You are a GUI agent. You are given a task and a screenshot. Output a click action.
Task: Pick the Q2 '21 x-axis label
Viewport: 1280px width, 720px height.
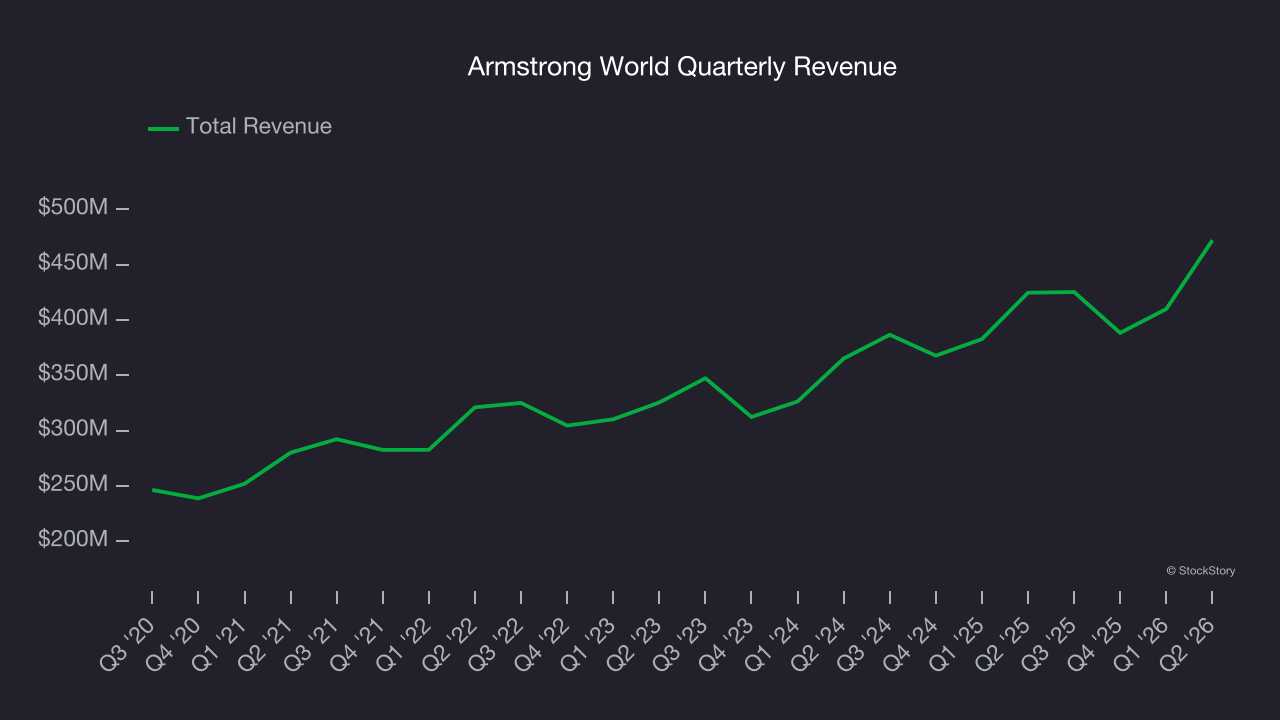[x=266, y=644]
